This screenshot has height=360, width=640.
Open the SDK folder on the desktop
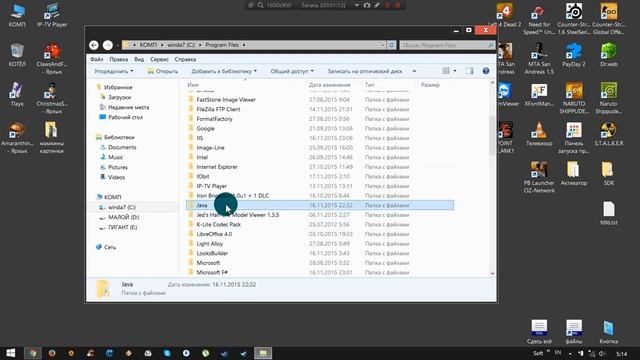pyautogui.click(x=608, y=174)
